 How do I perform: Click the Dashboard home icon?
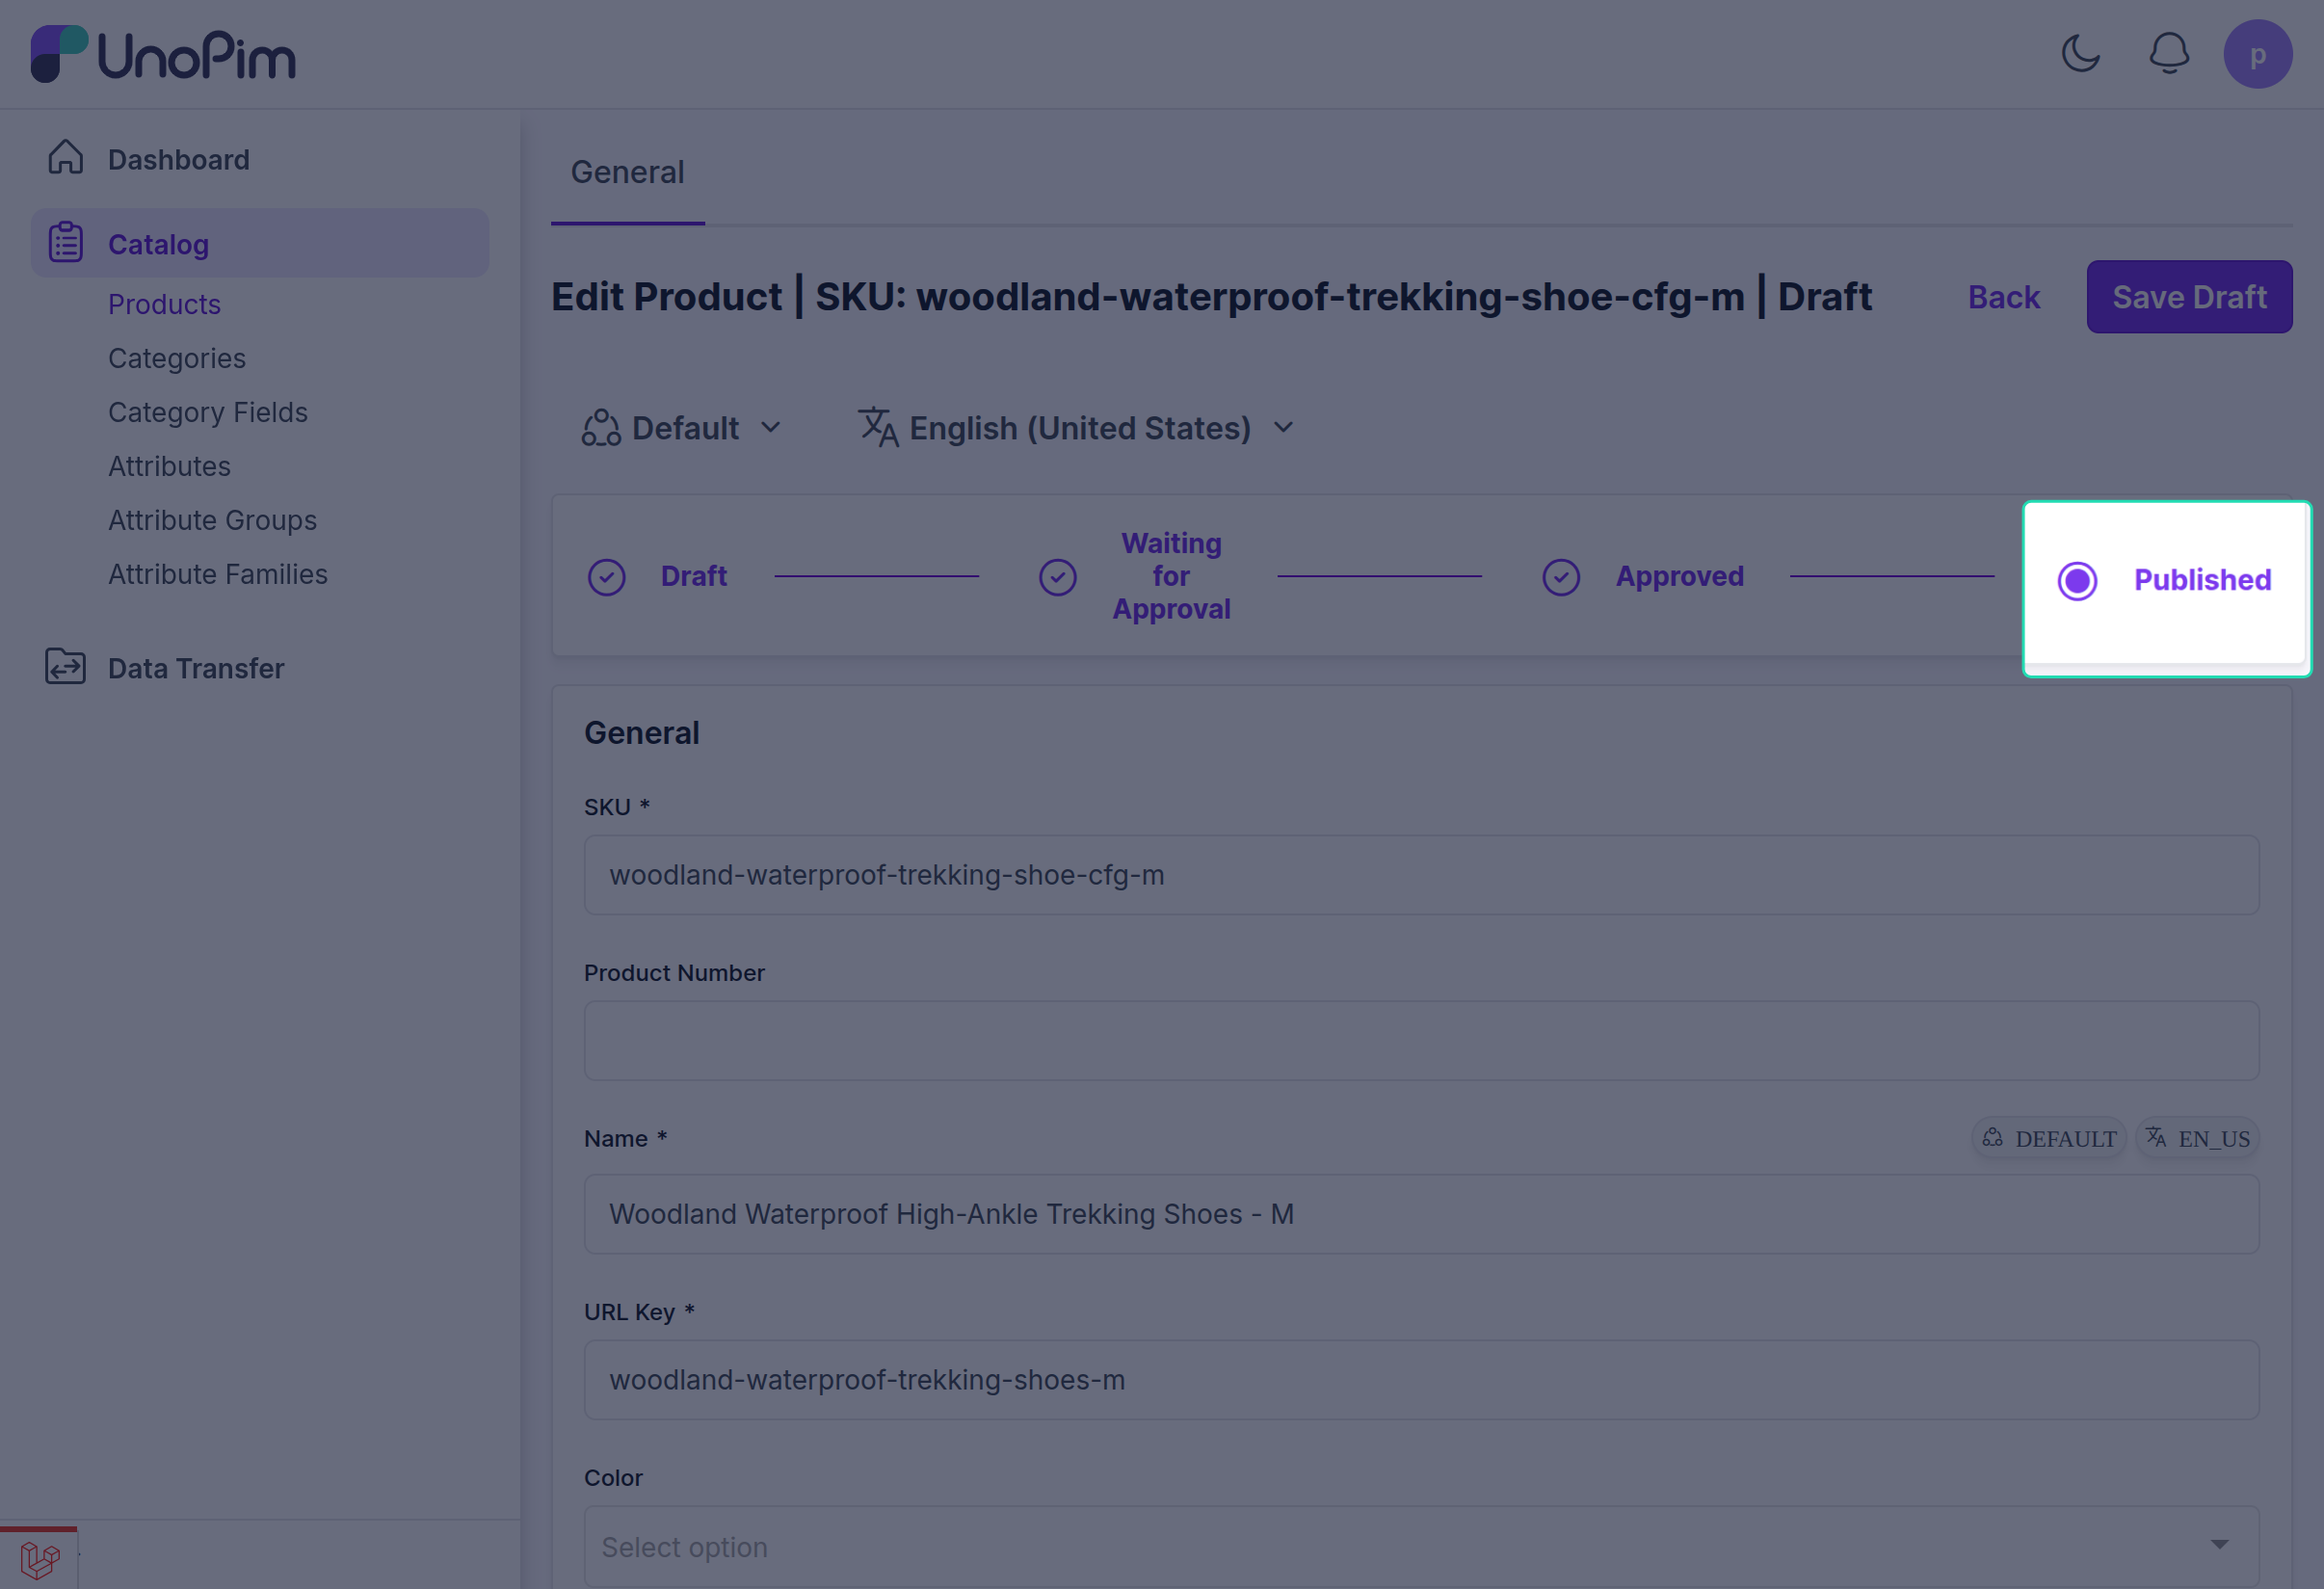pos(66,158)
